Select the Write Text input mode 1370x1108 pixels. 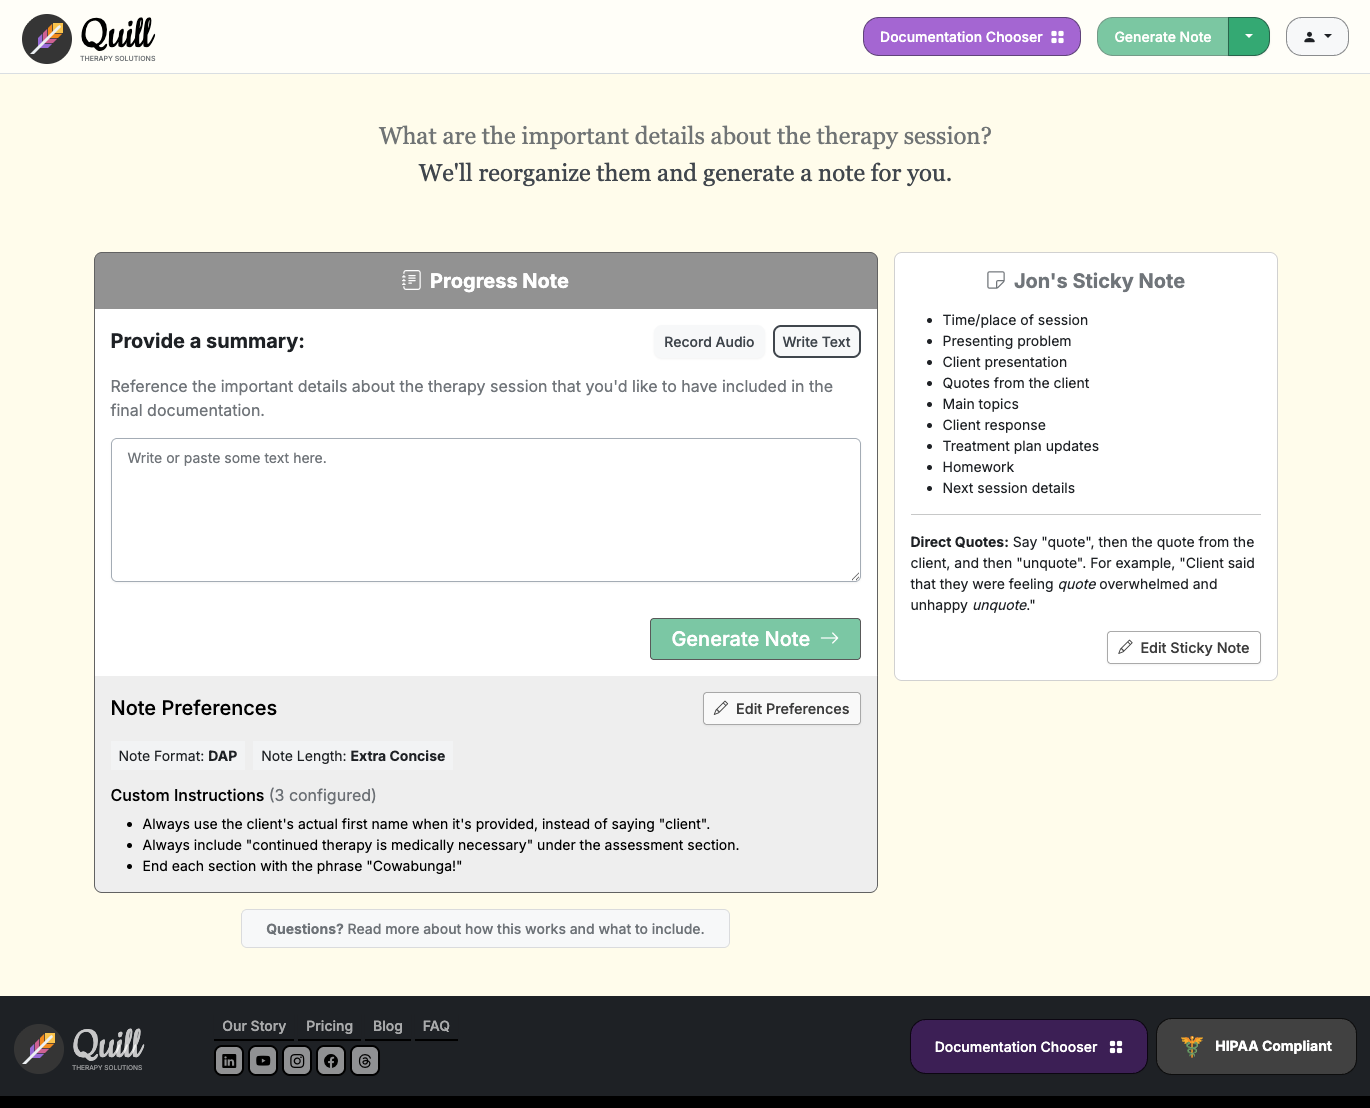[x=816, y=342]
